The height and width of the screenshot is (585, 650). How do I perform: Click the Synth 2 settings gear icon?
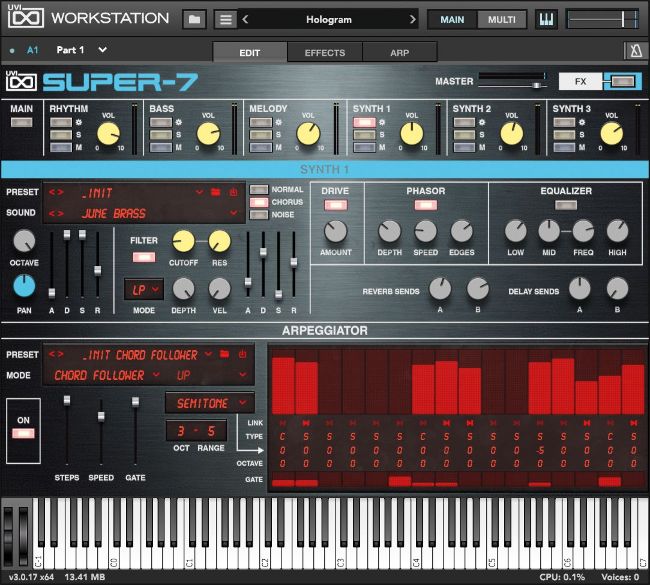[x=482, y=122]
